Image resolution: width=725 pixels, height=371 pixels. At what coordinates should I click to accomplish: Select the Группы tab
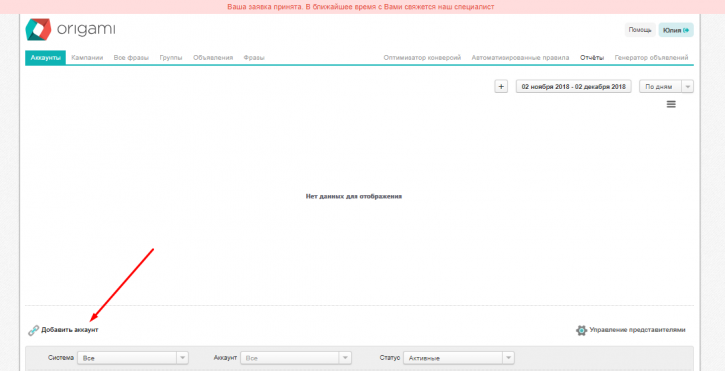pos(171,58)
